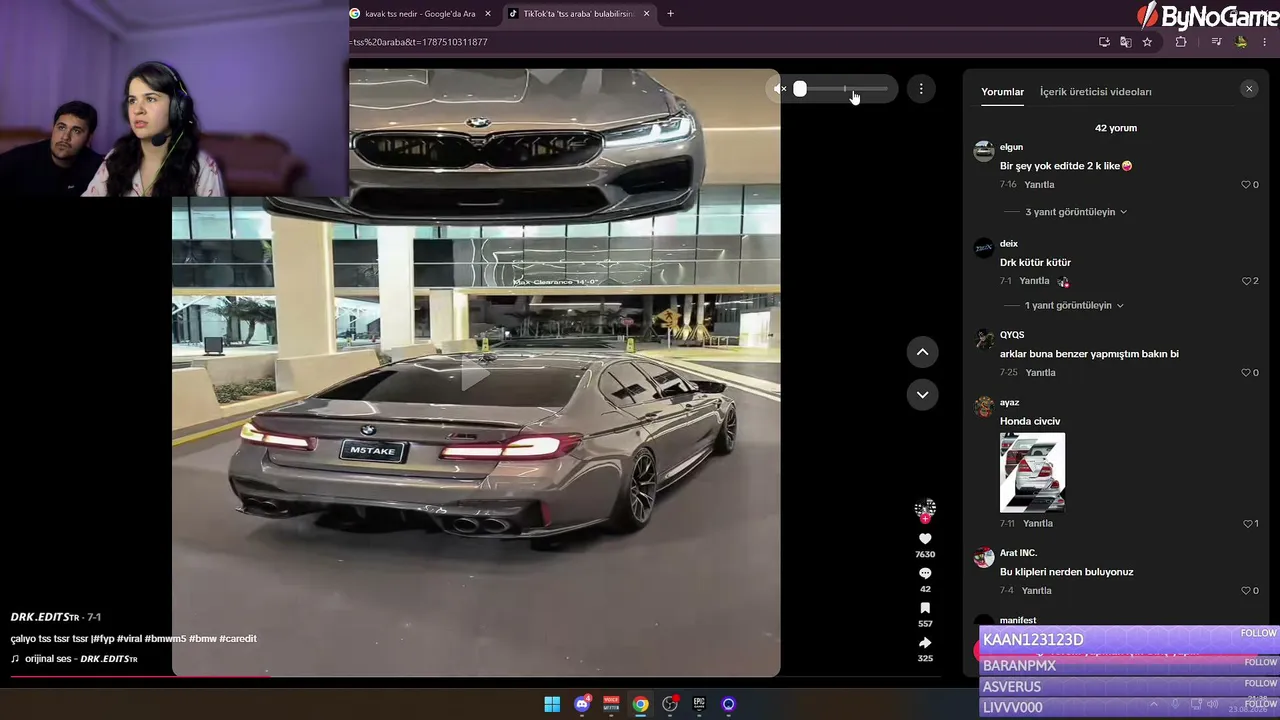Unmute the TikTok video with speaker icon

click(x=780, y=89)
